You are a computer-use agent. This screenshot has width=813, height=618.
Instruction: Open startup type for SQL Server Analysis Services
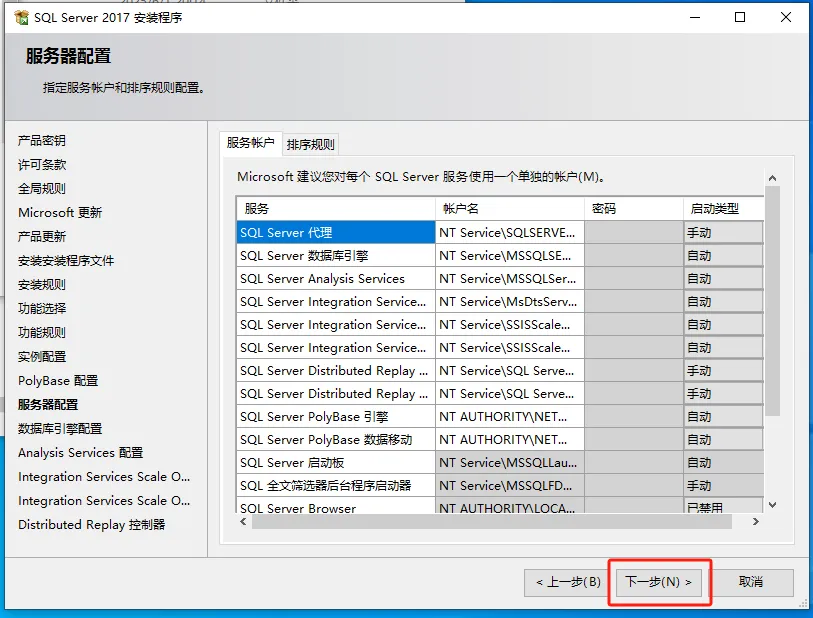click(x=723, y=278)
